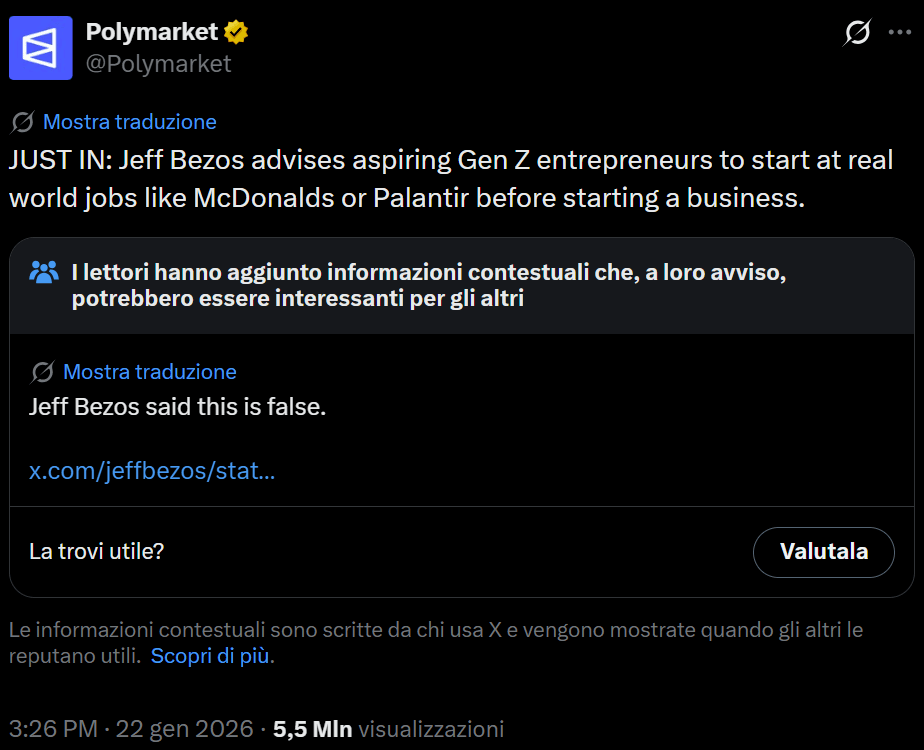Click the 3:26 PM · 22 gen 2026 timestamp
This screenshot has height=750, width=924.
(x=130, y=729)
